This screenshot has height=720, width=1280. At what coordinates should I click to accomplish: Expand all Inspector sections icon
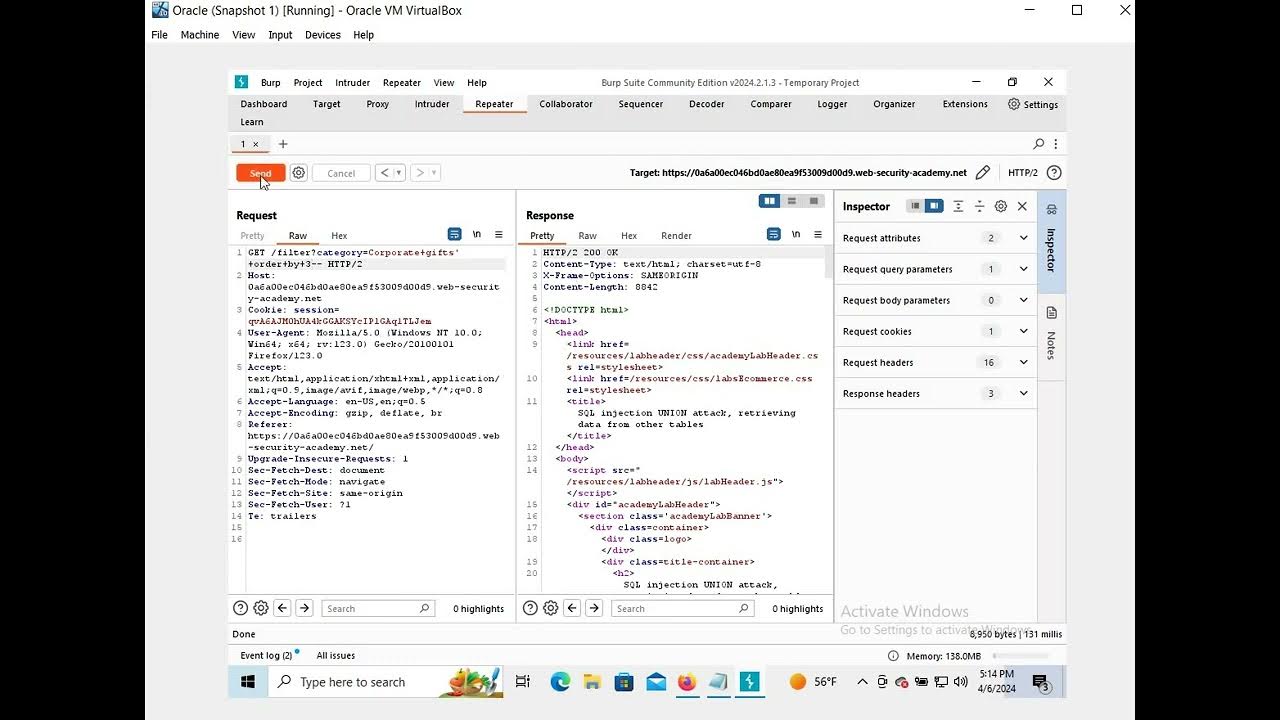click(958, 206)
